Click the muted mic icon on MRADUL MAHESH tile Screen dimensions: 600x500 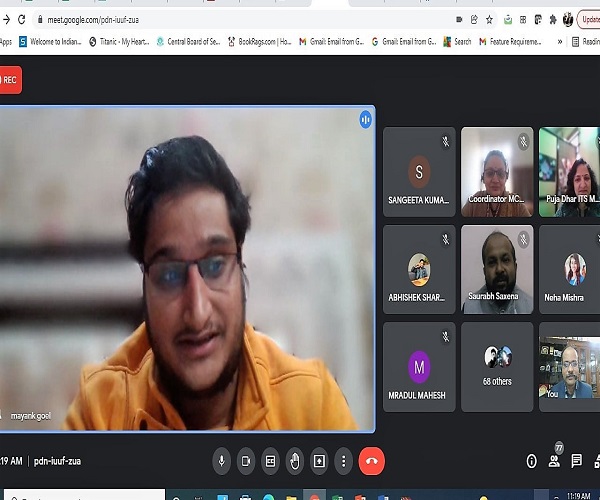445,337
